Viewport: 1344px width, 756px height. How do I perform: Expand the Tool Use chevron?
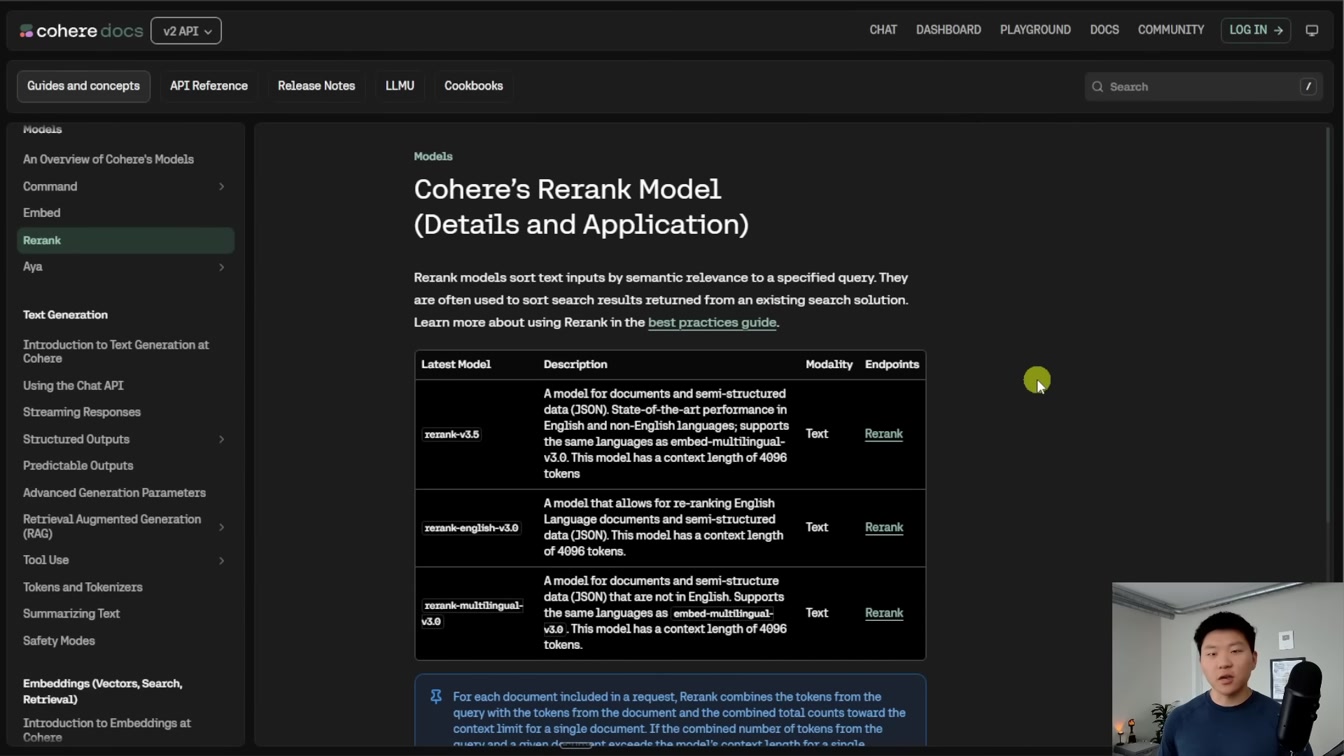click(x=221, y=560)
